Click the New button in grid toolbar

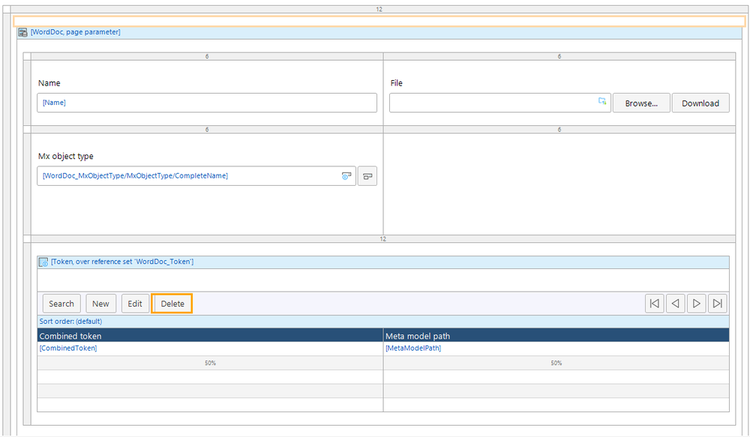tap(101, 303)
